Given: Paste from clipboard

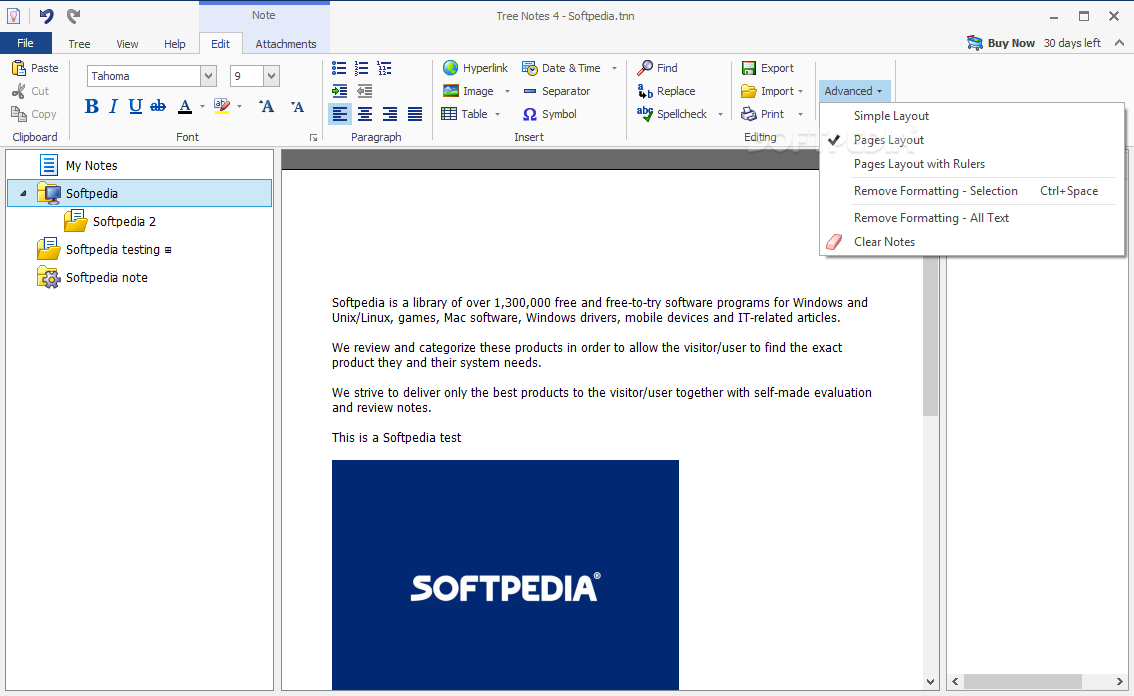Looking at the screenshot, I should coord(35,68).
